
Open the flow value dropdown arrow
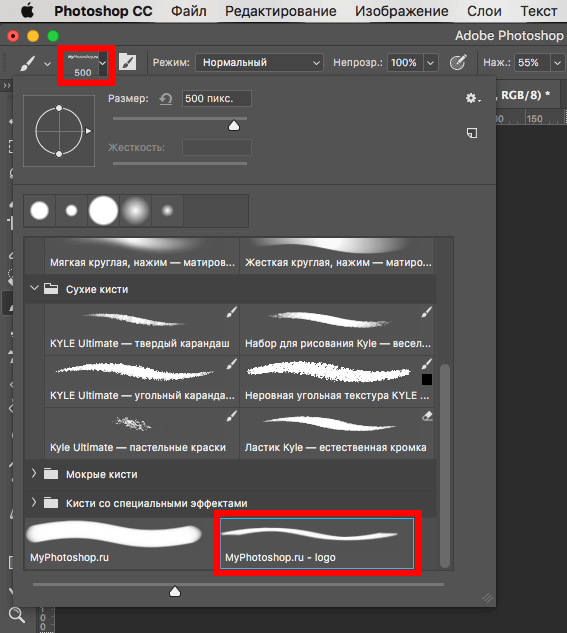tap(557, 63)
